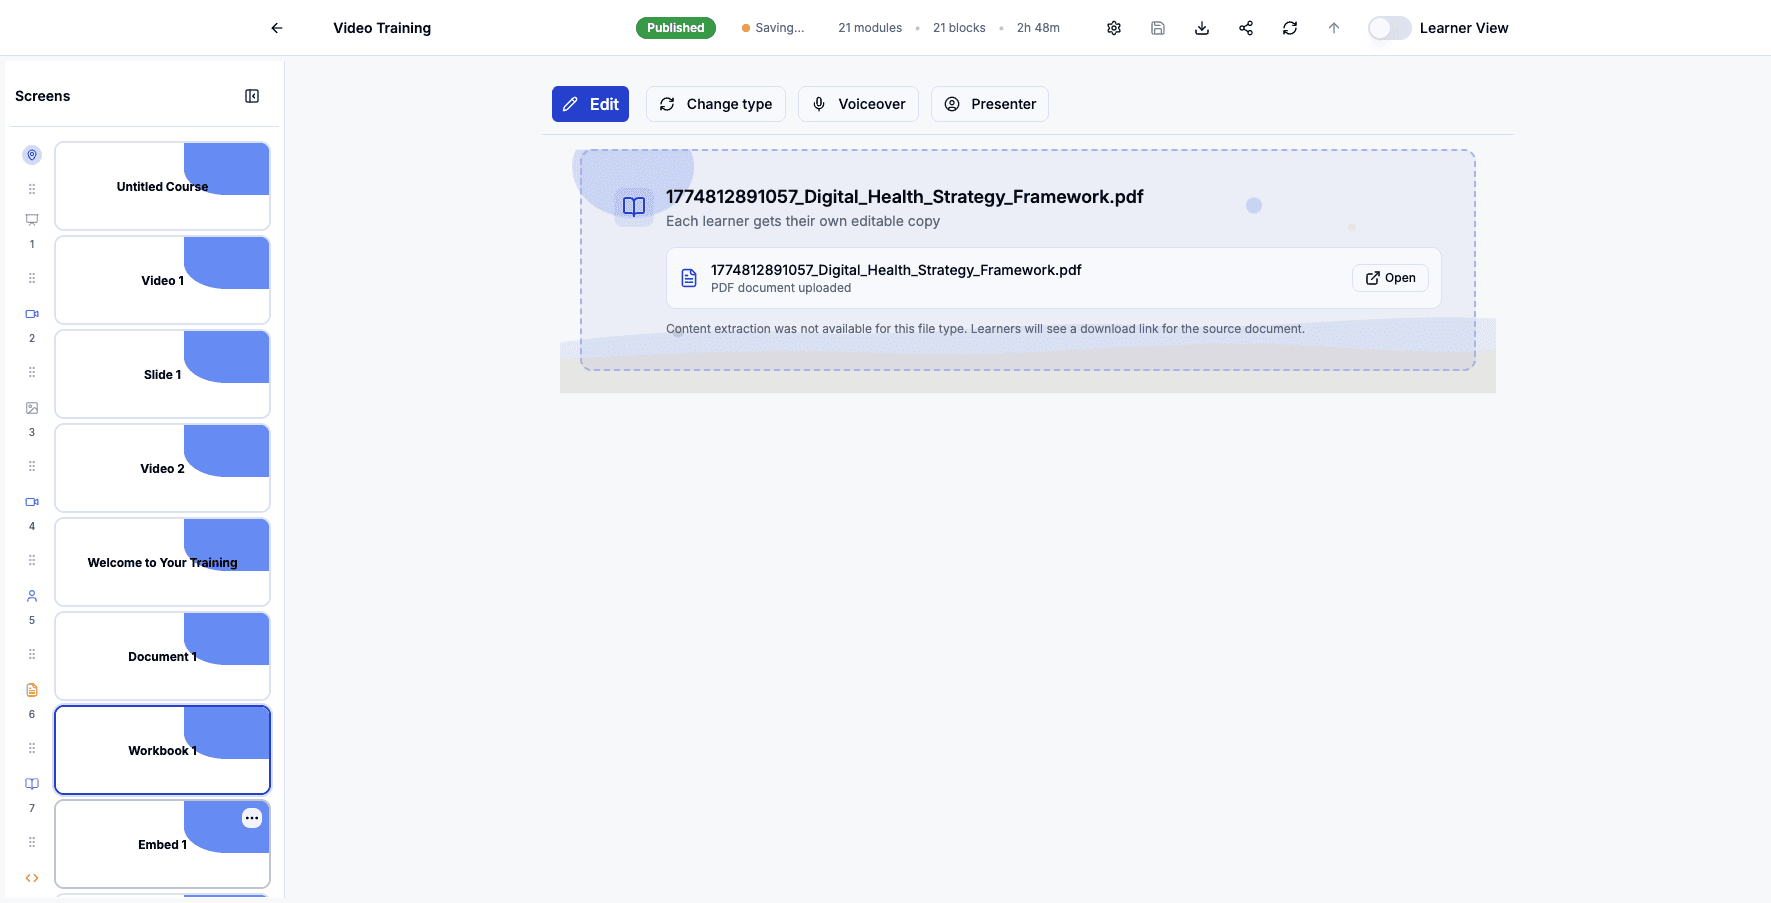This screenshot has width=1771, height=903.
Task: Click the book icon next to Workbook 1
Action: click(31, 783)
